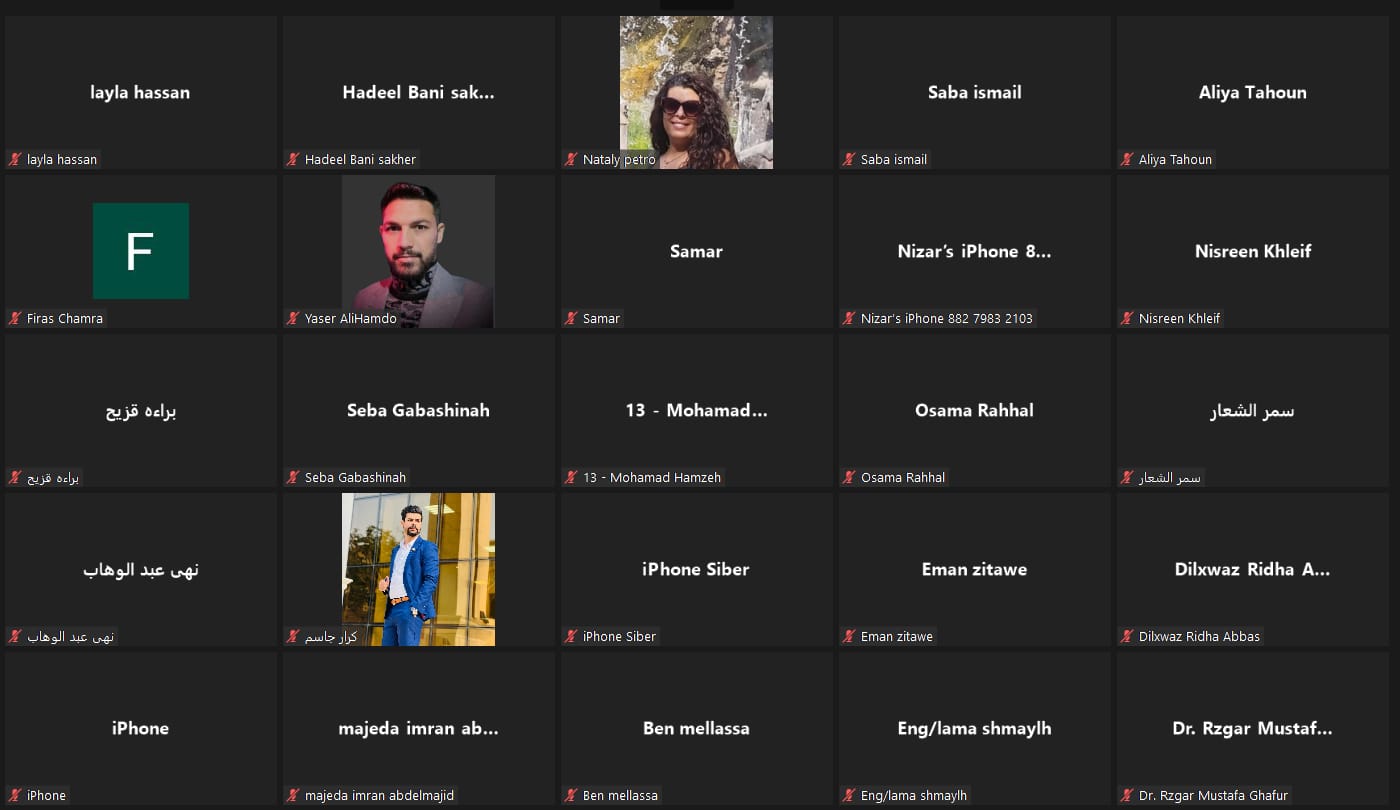This screenshot has width=1400, height=810.
Task: Click muted mic icon for Dilxwaz Ridha Abbas
Action: click(1127, 636)
